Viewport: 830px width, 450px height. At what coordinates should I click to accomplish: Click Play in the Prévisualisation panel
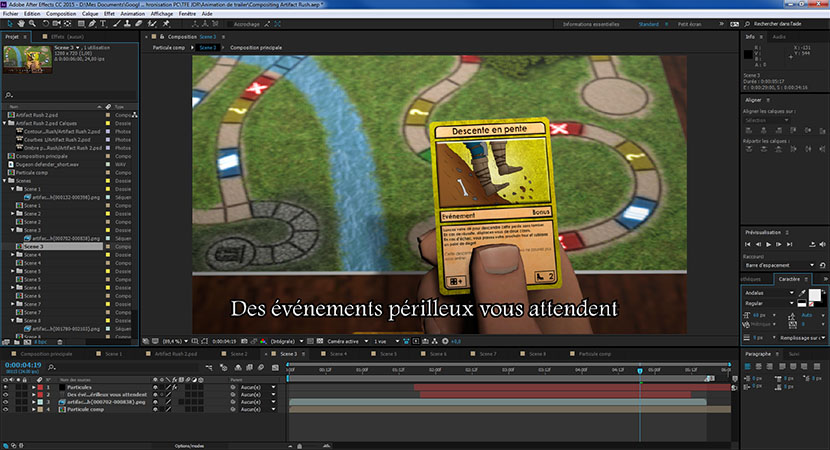pyautogui.click(x=768, y=244)
